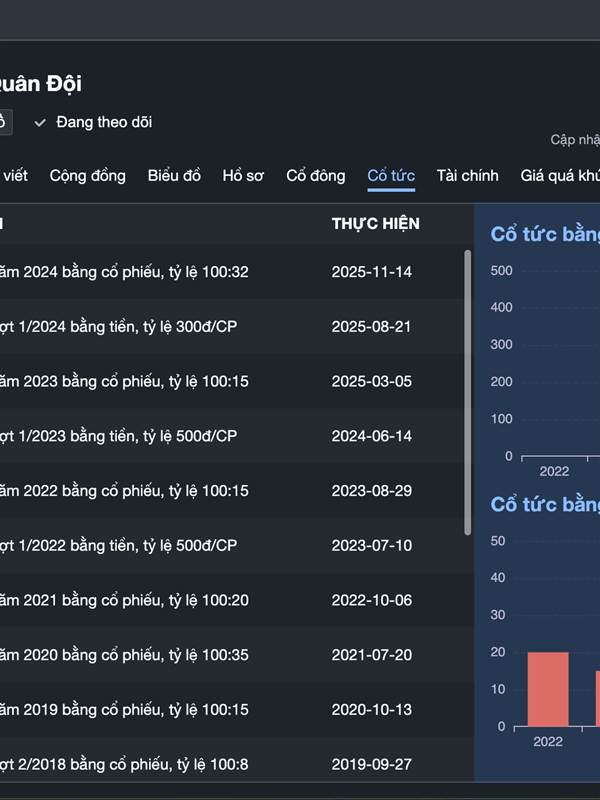
Task: Click the checkmark icon beside Đang theo dõi
Action: (40, 123)
